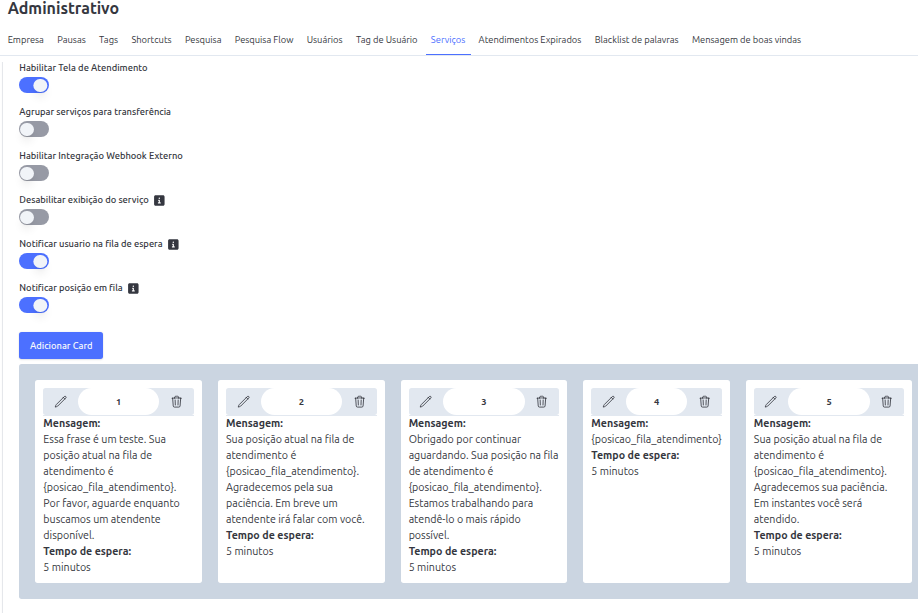Click the trash icon on card 3
This screenshot has width=918, height=613.
click(542, 402)
